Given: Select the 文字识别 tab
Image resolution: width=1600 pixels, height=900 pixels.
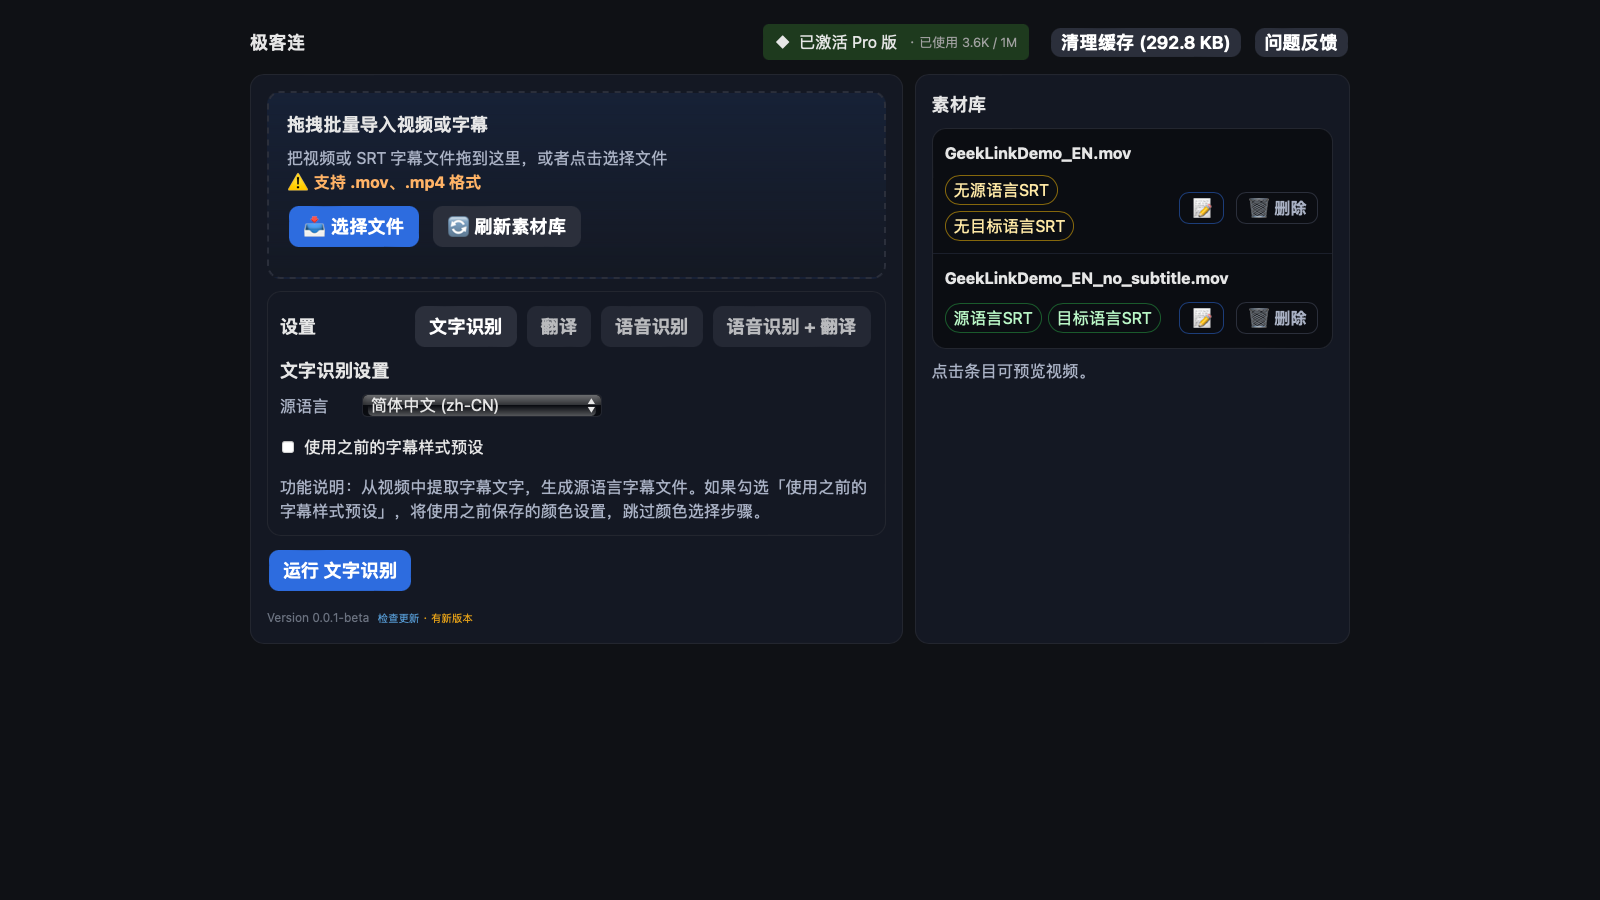Looking at the screenshot, I should [x=465, y=327].
